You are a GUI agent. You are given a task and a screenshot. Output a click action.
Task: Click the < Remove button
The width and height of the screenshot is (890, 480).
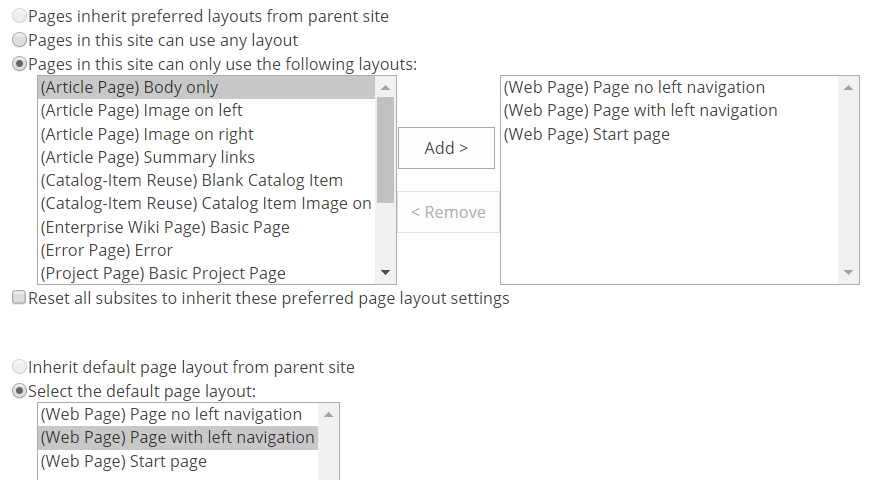point(448,212)
